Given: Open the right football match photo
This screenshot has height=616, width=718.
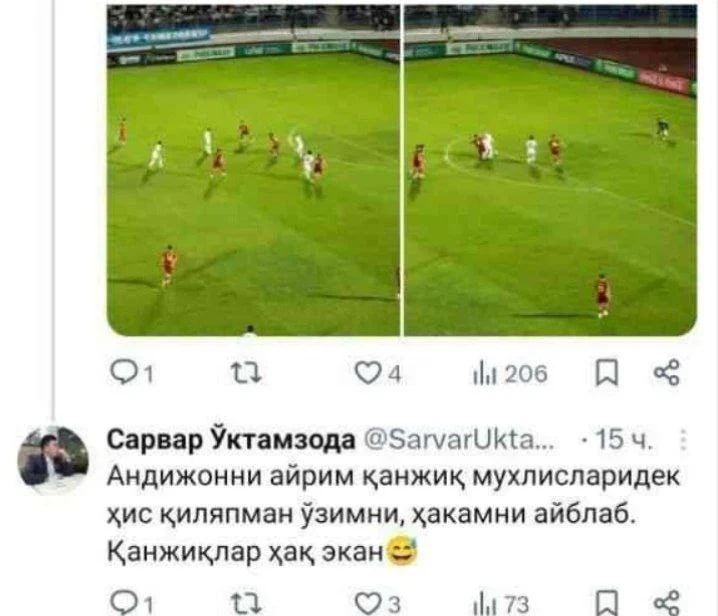Looking at the screenshot, I should coord(550,170).
